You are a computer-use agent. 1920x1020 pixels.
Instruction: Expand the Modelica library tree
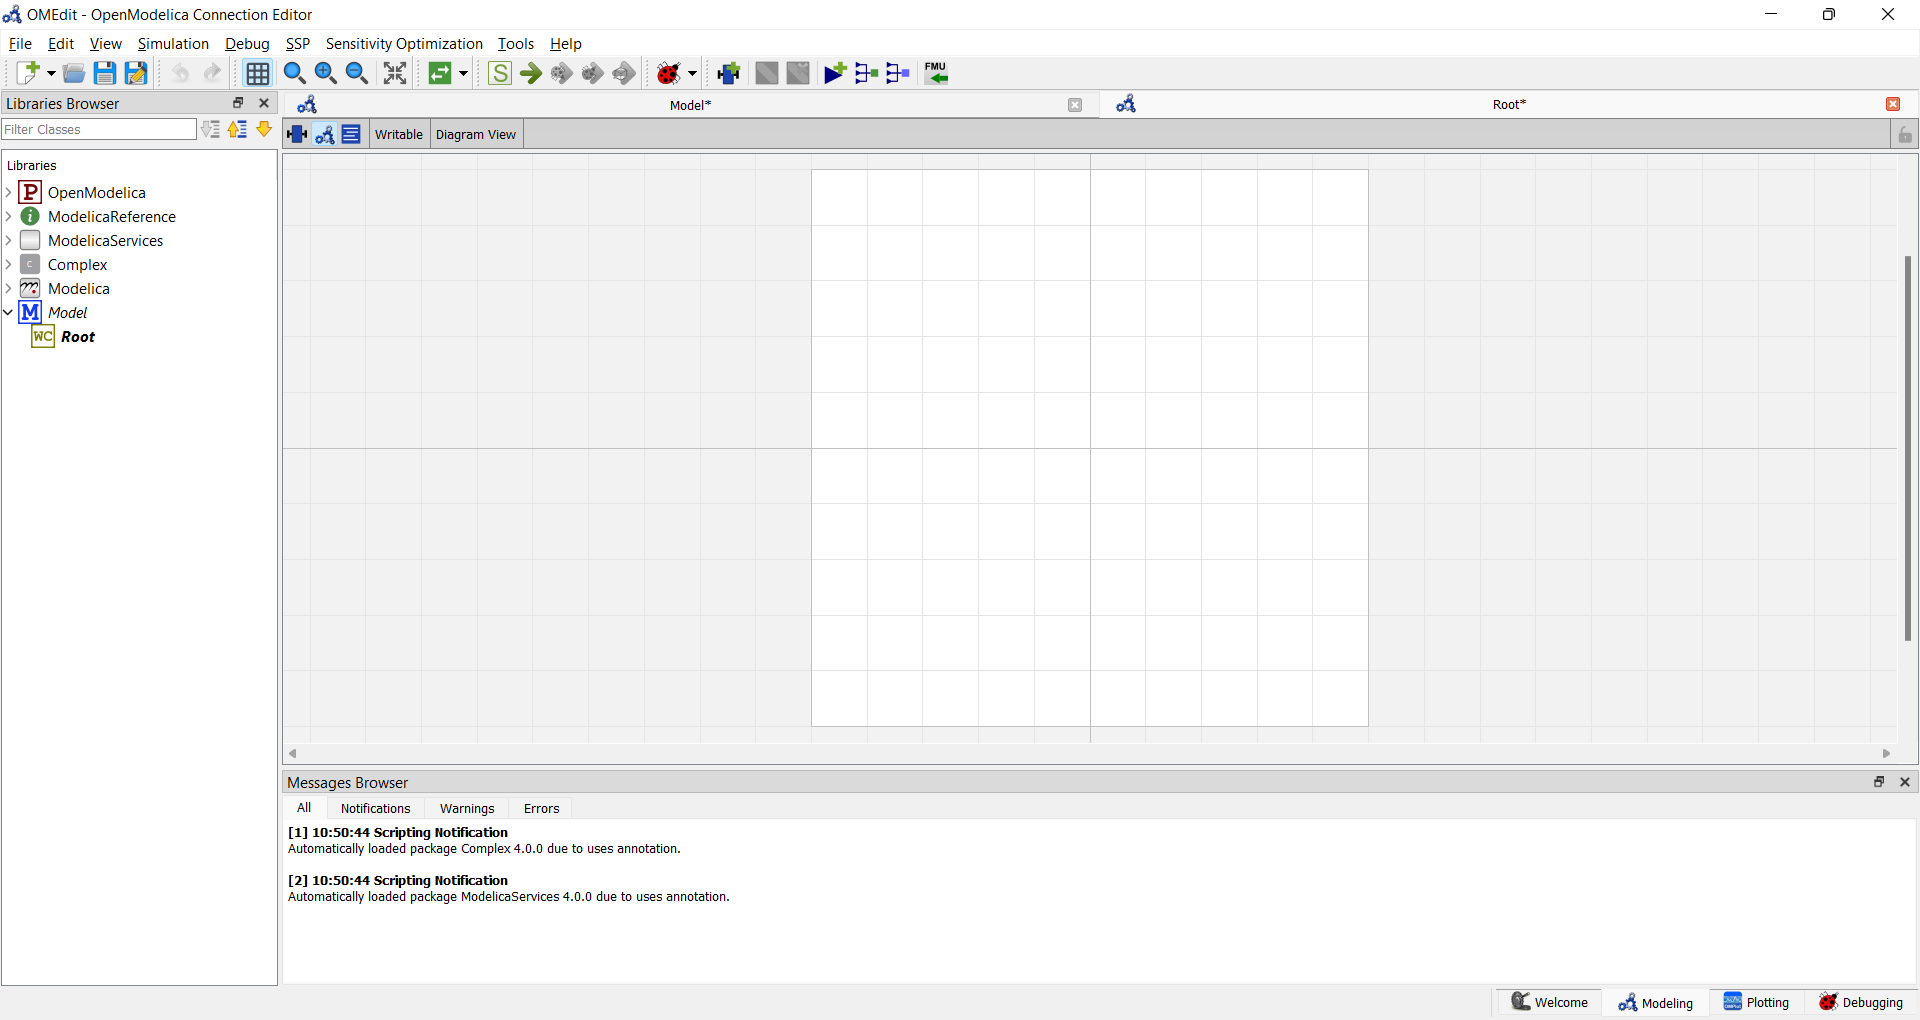pyautogui.click(x=9, y=289)
